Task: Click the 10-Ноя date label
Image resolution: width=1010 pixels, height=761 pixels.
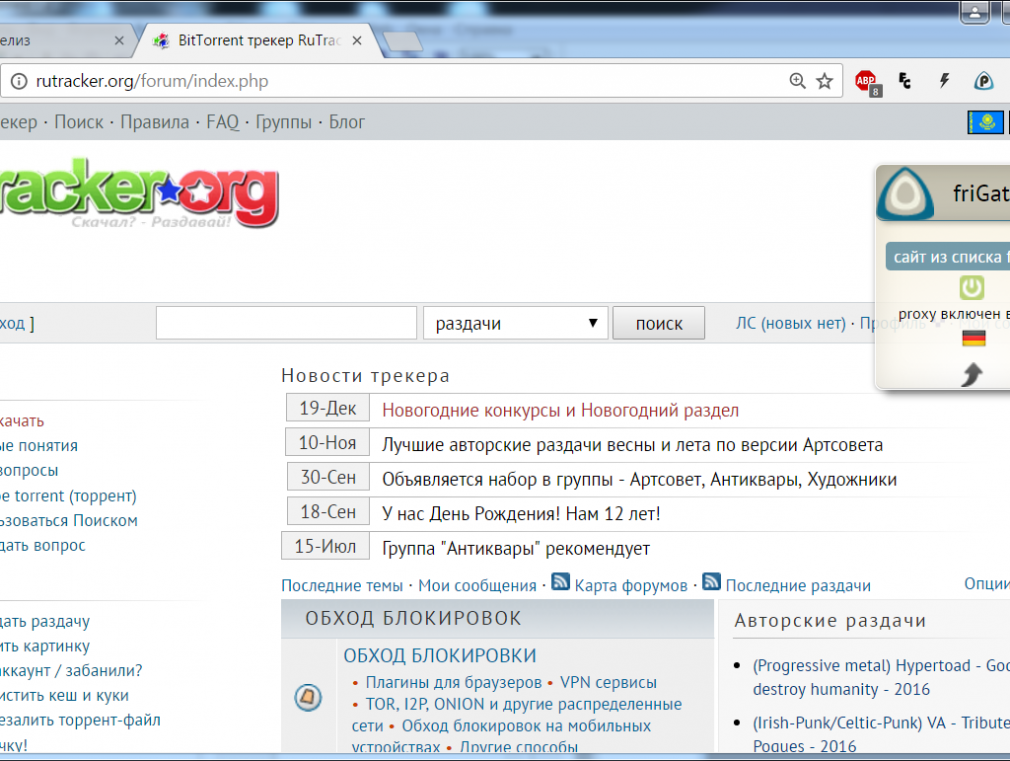Action: 327,443
